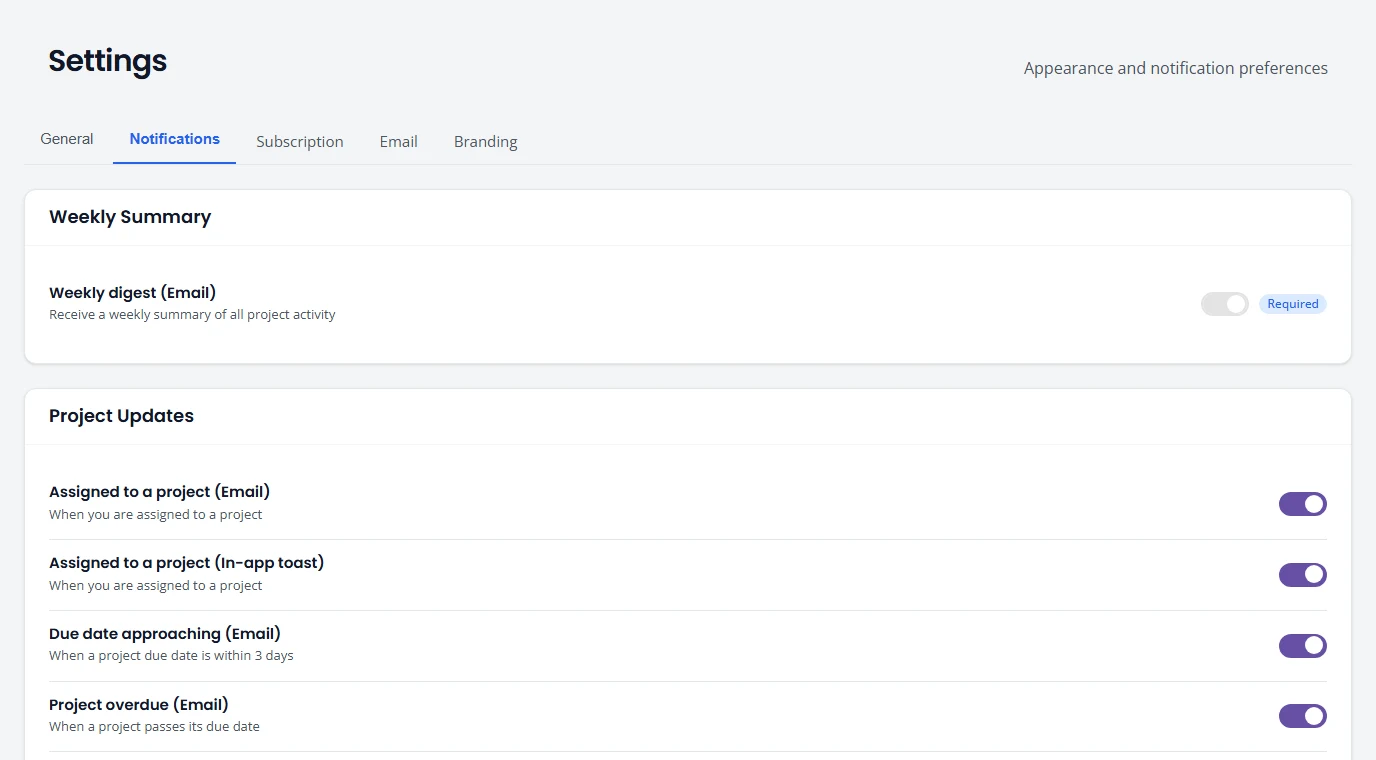Image resolution: width=1376 pixels, height=760 pixels.
Task: Disable Assigned to a project (Email) notification
Action: [1303, 504]
